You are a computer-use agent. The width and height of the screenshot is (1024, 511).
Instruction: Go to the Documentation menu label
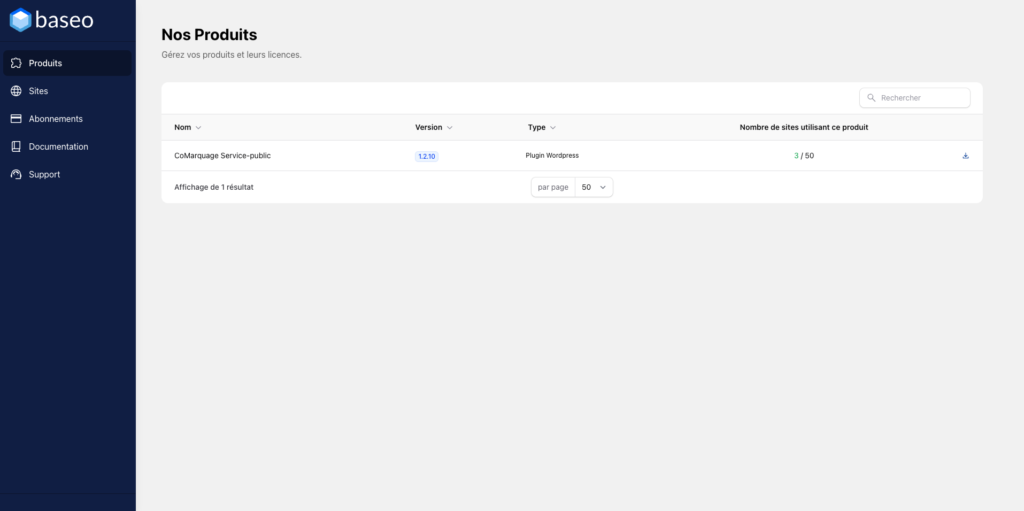(x=58, y=147)
